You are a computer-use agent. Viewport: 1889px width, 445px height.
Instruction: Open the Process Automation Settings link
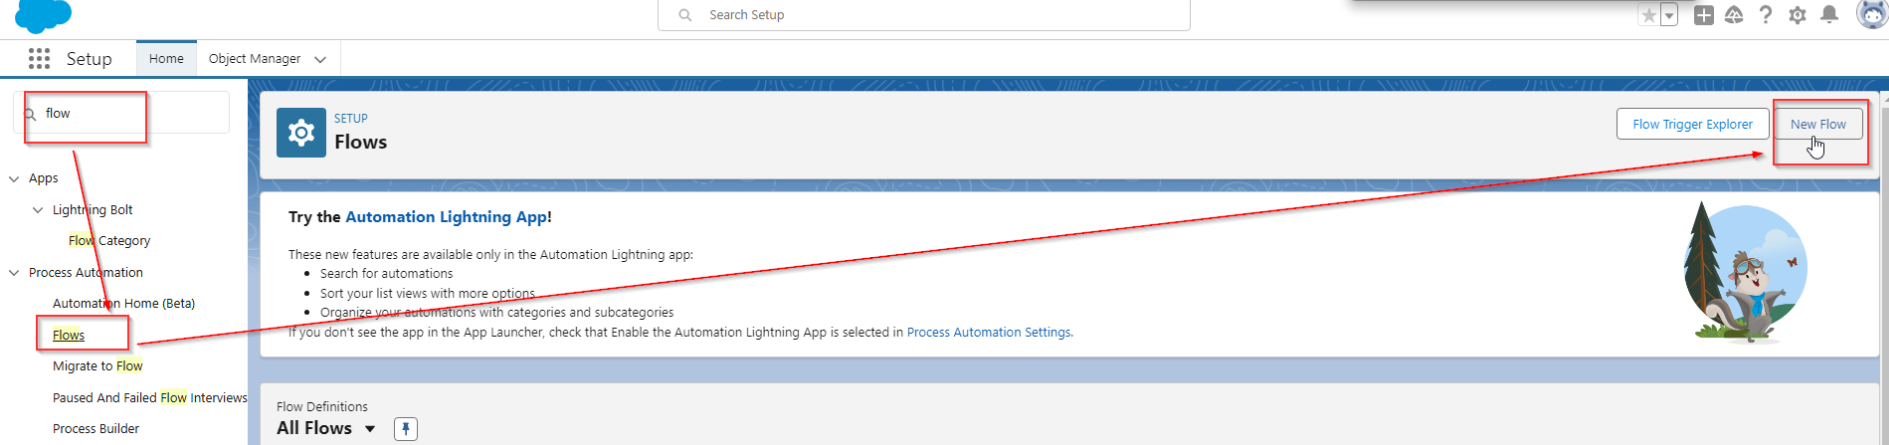click(988, 332)
